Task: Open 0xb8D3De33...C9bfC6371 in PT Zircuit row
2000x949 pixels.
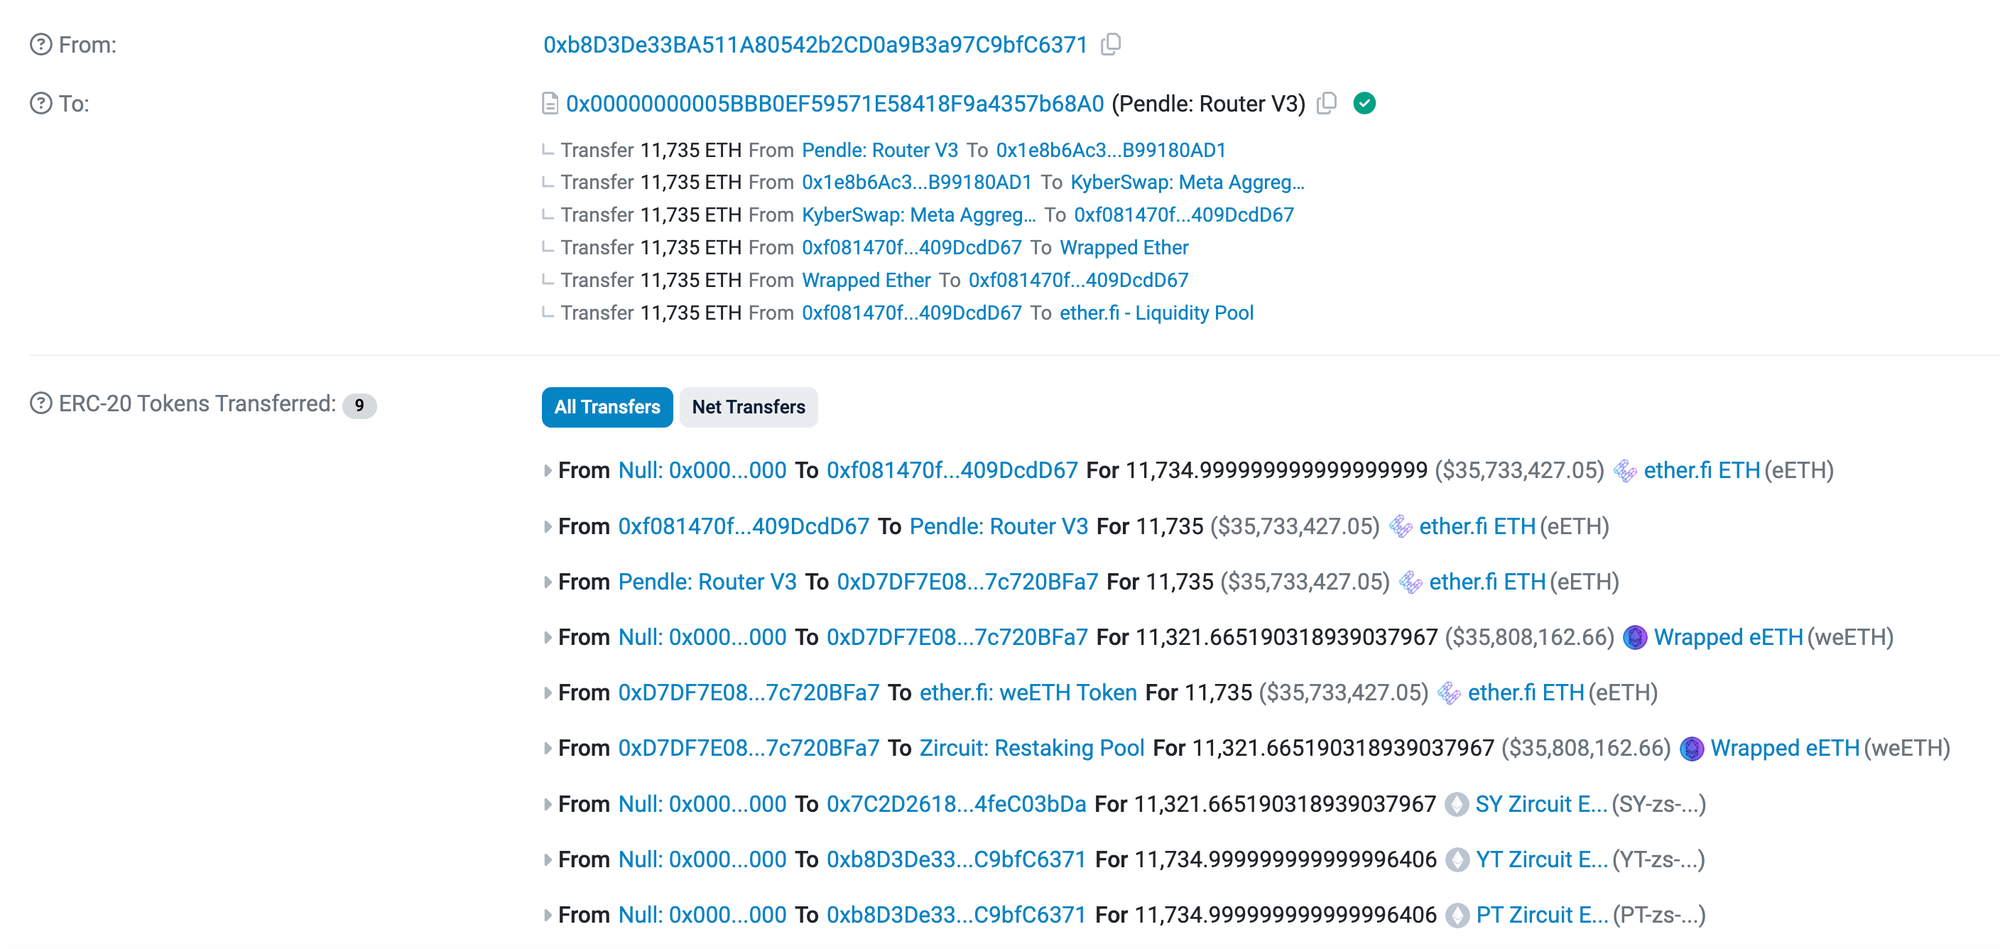Action: coord(956,916)
